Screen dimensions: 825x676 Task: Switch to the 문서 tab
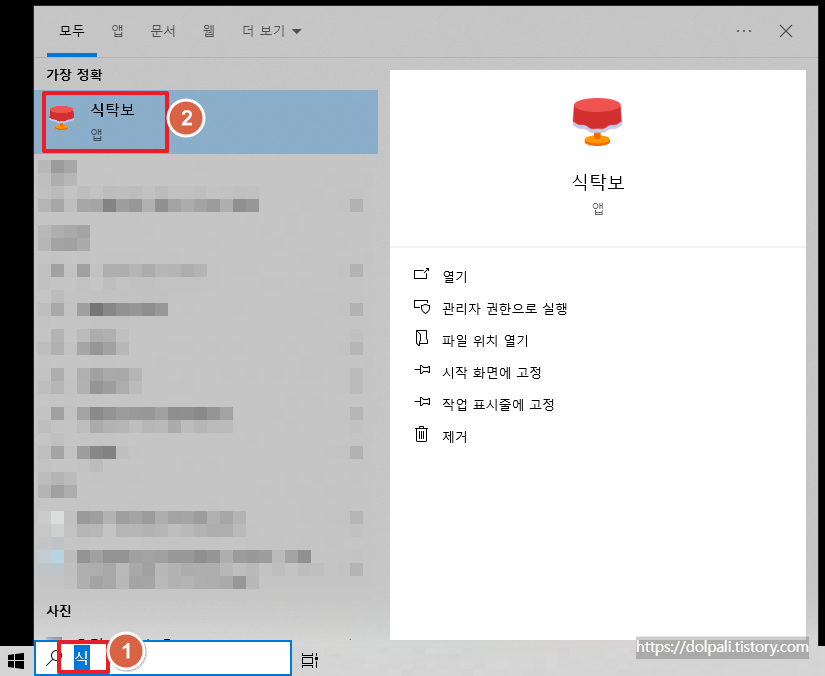tap(162, 31)
